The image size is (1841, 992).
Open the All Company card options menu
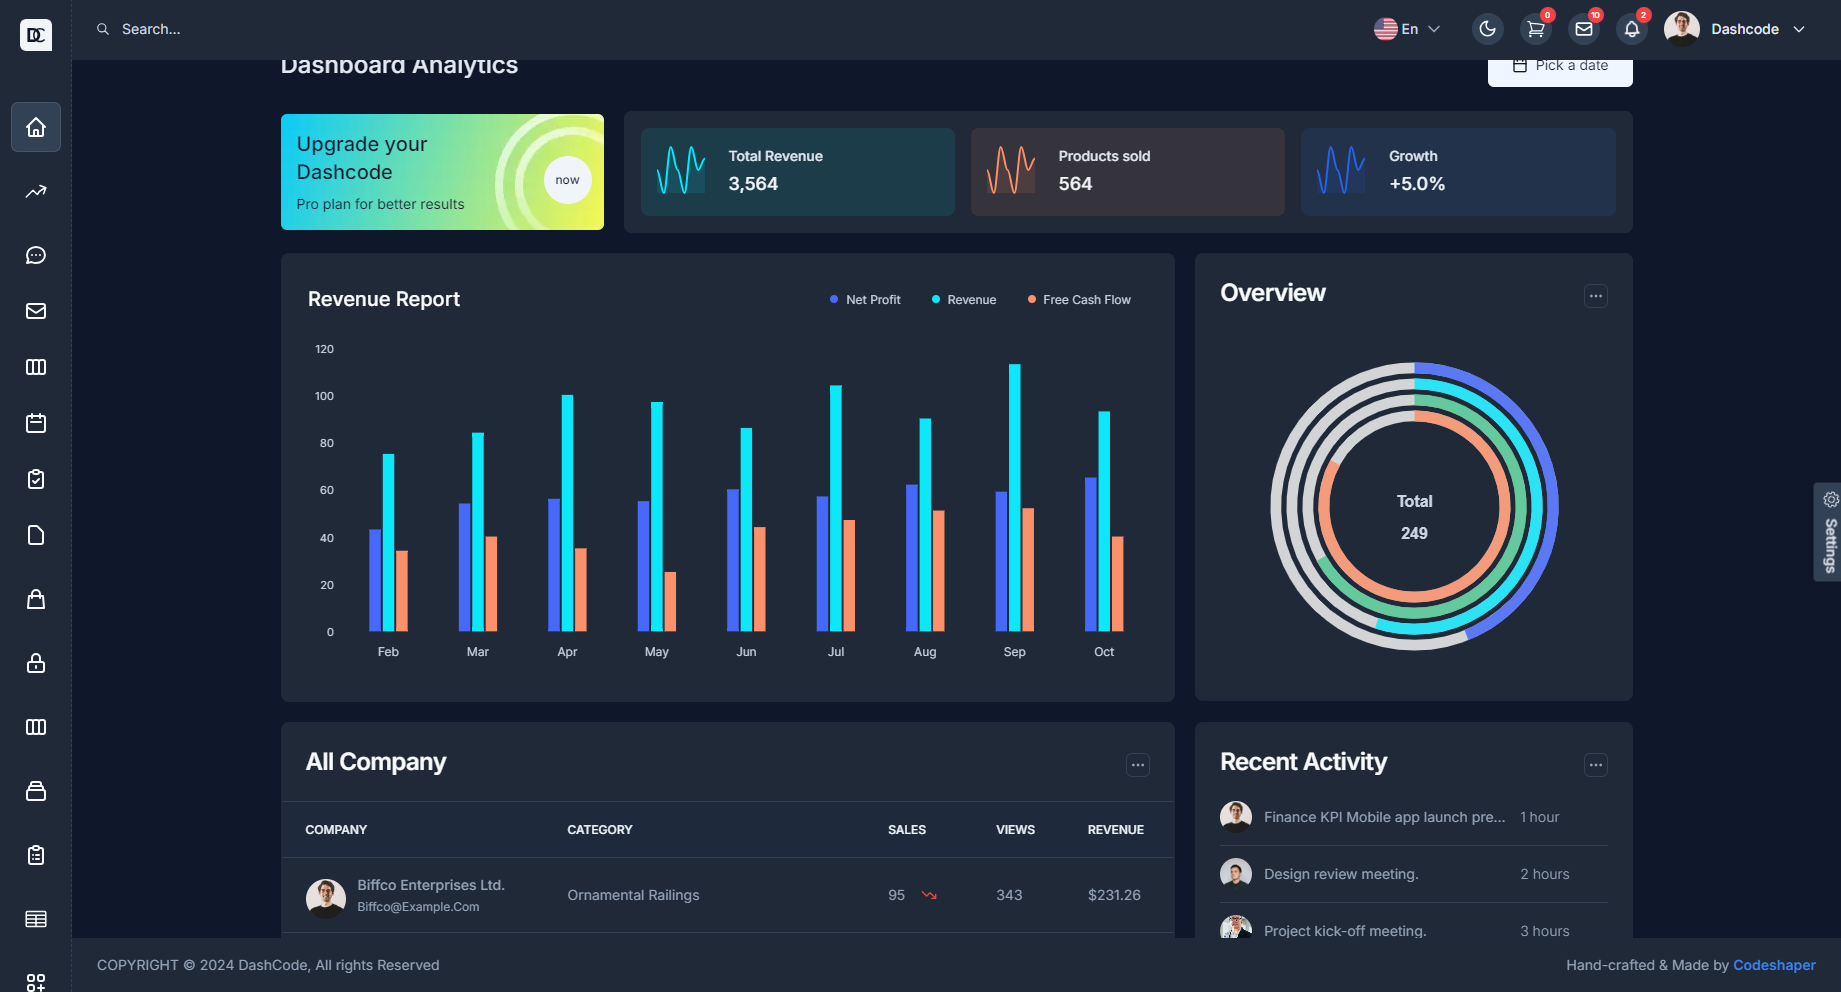pyautogui.click(x=1138, y=765)
